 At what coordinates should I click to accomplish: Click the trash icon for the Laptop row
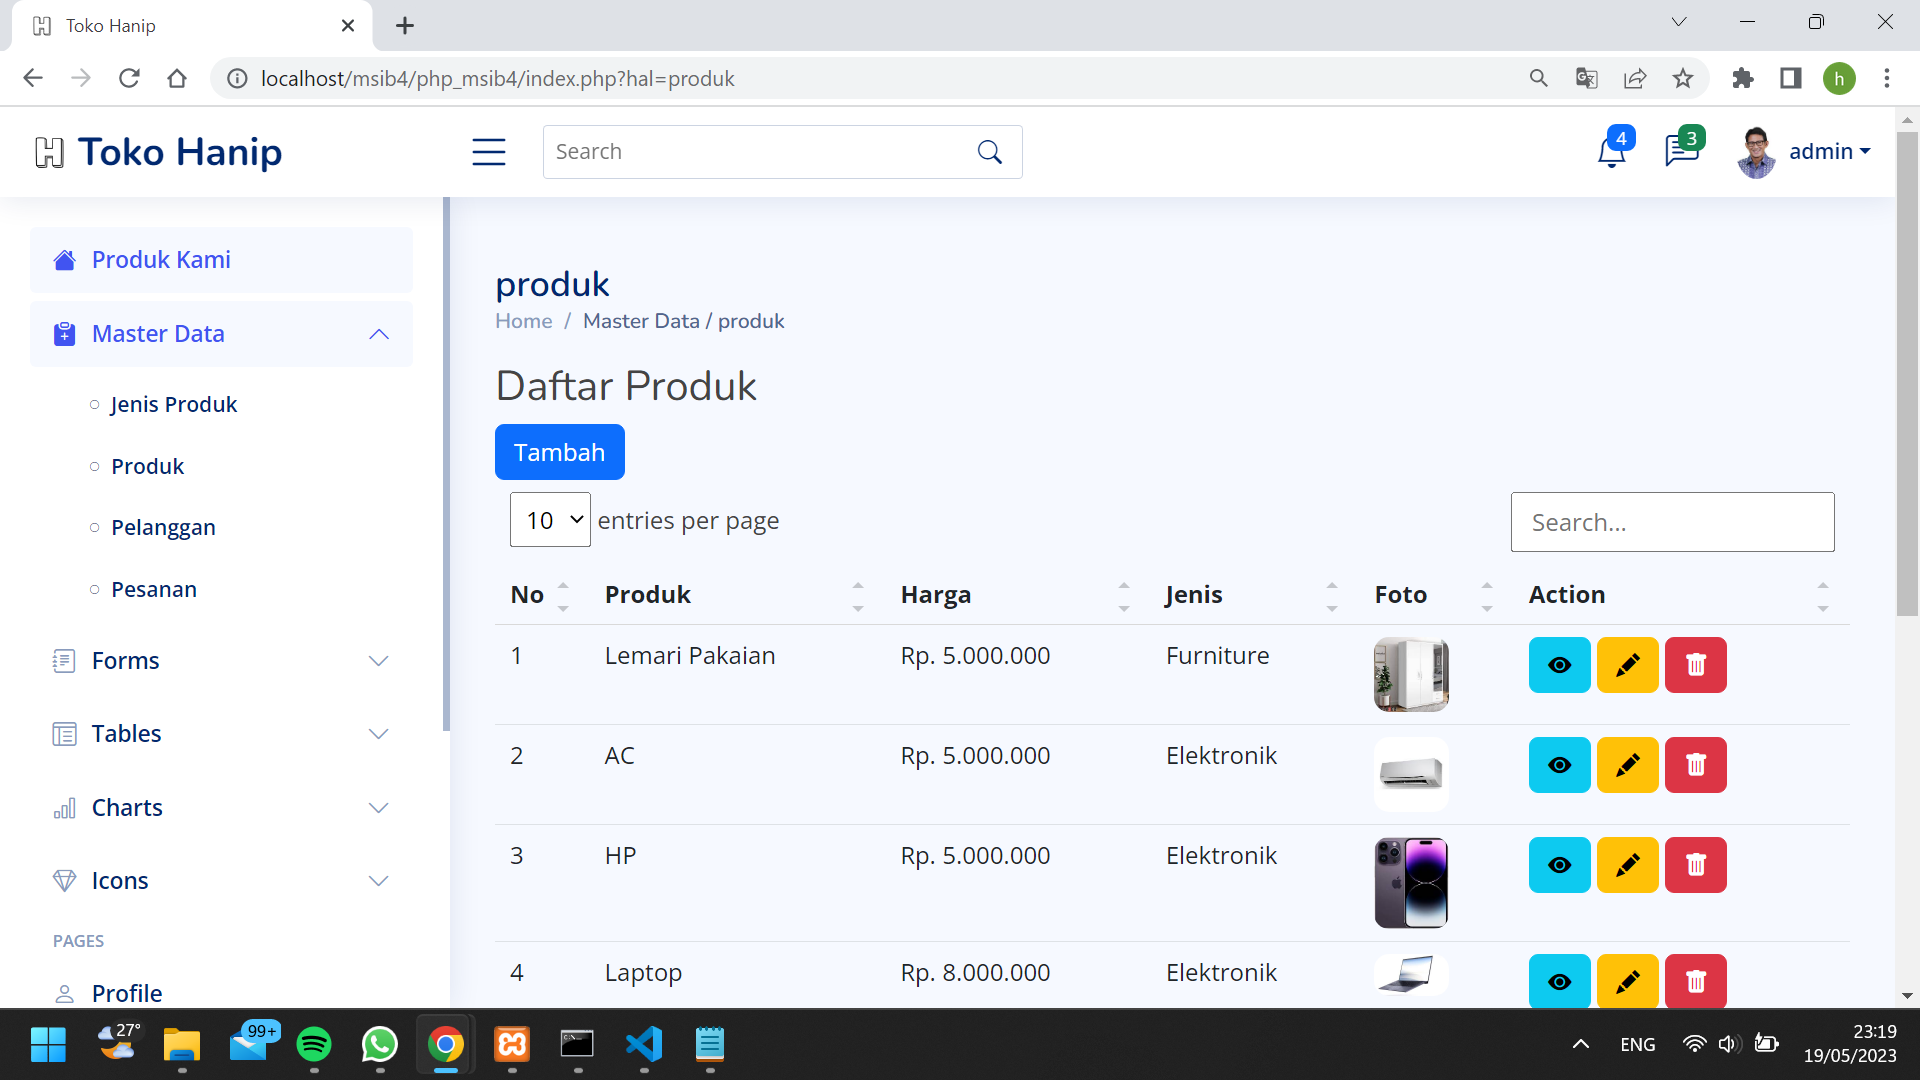tap(1695, 981)
